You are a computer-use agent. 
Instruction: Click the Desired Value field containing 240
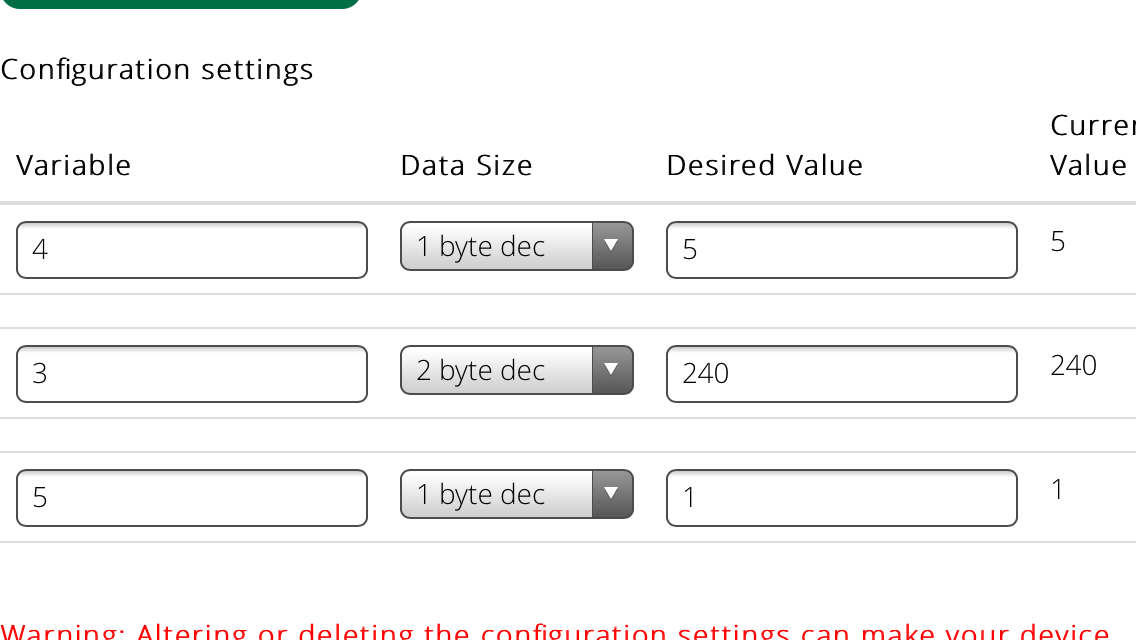[841, 373]
